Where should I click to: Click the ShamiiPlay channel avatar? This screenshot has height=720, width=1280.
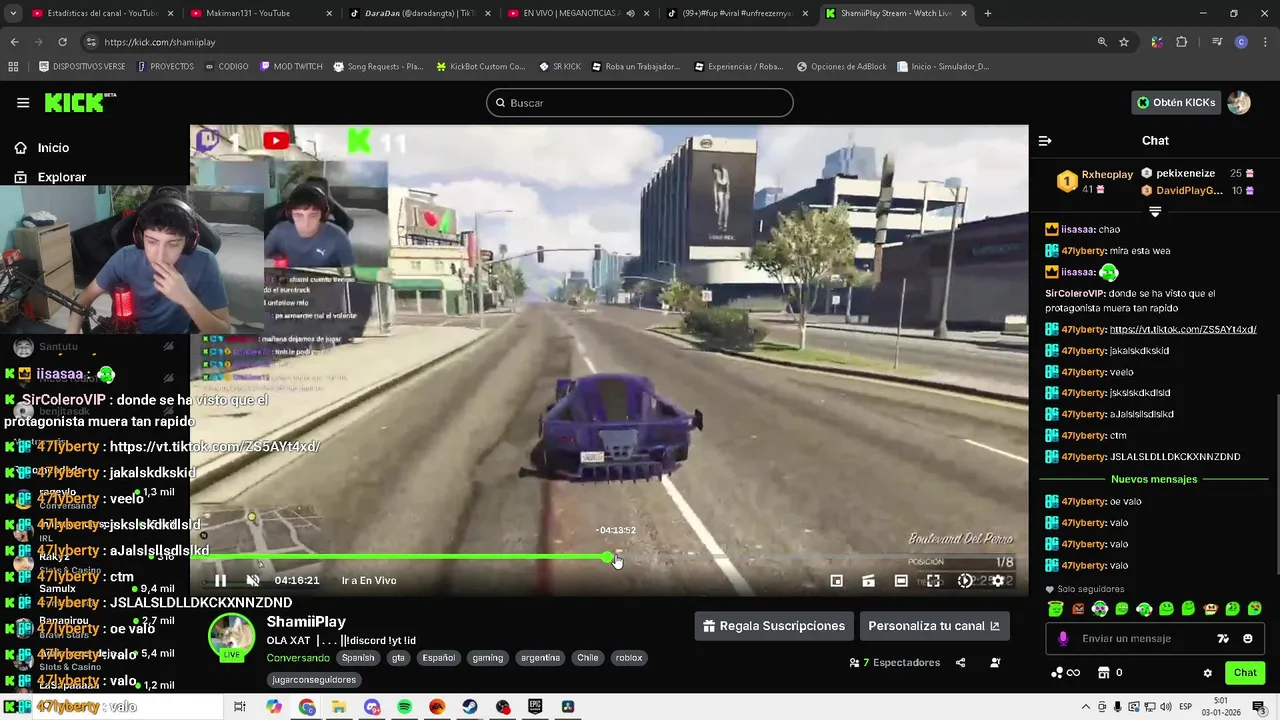[232, 637]
